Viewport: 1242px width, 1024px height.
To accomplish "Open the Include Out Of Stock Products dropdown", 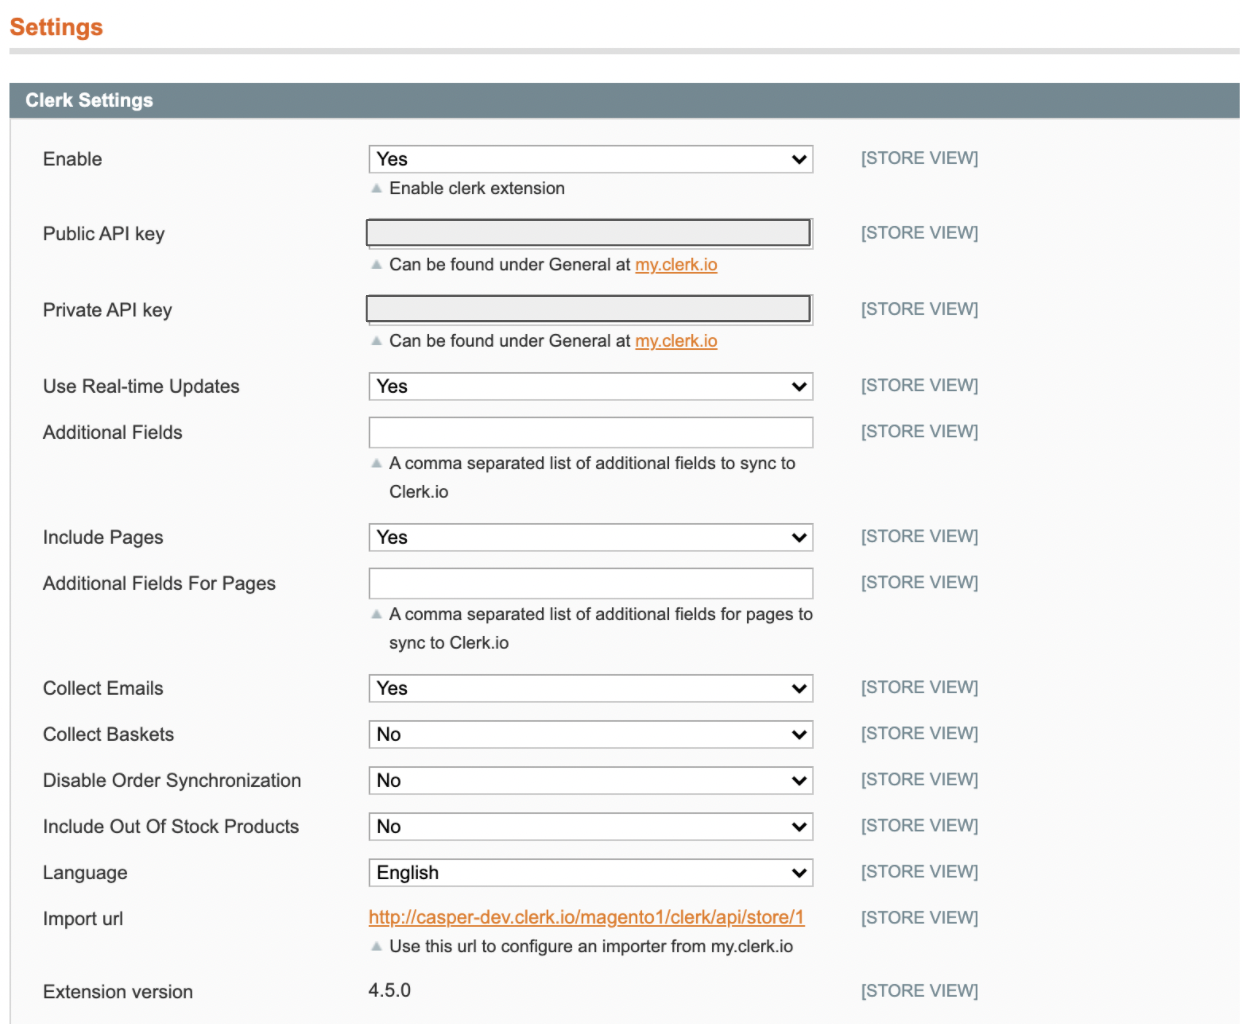I will click(590, 826).
